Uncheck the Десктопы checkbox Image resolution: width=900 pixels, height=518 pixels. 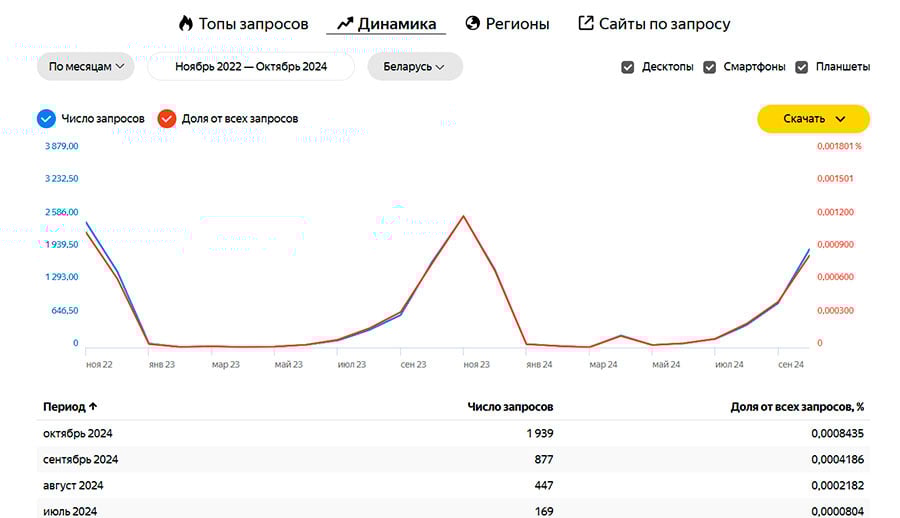(628, 67)
